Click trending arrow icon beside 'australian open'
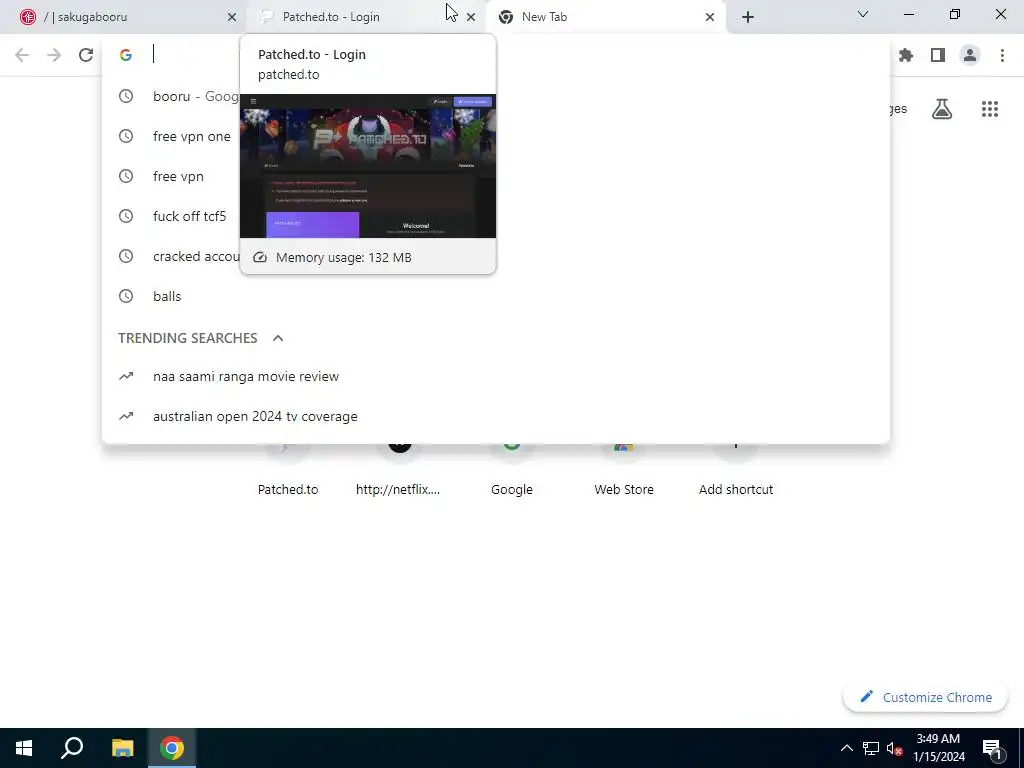 (126, 417)
